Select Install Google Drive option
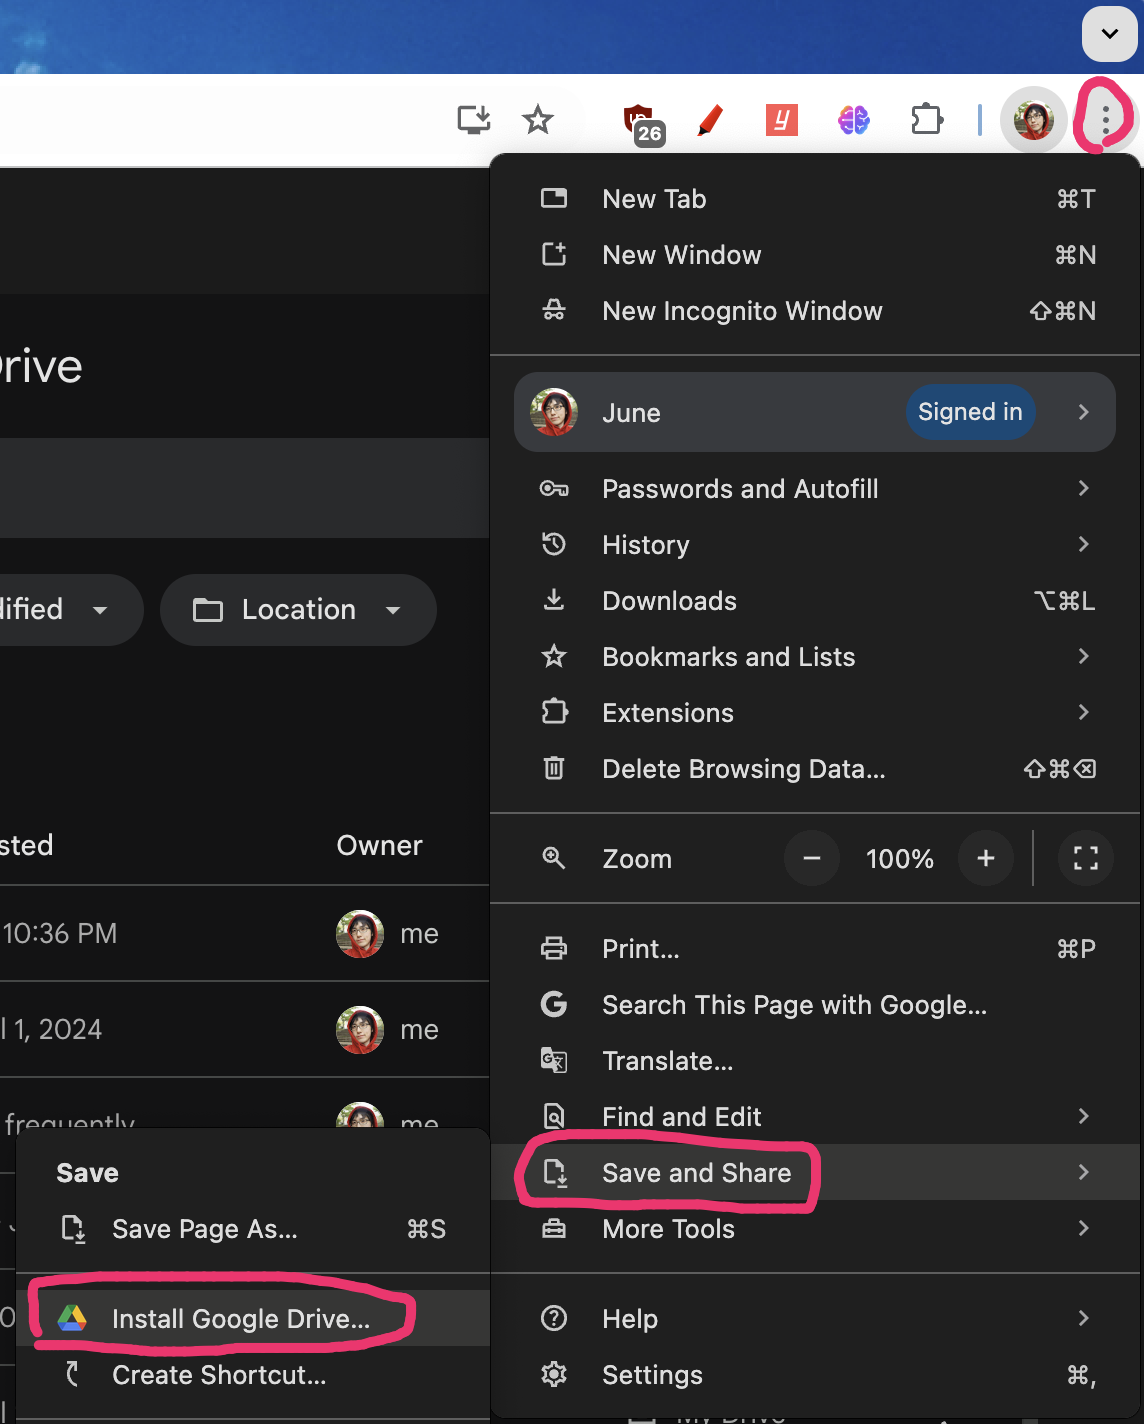Screen dimensions: 1144x1424 [x=253, y=1319]
